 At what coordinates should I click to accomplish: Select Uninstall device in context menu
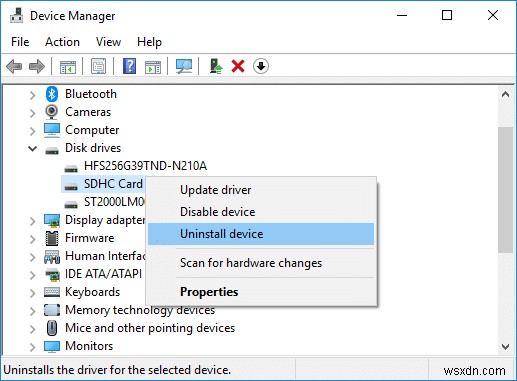click(x=261, y=234)
